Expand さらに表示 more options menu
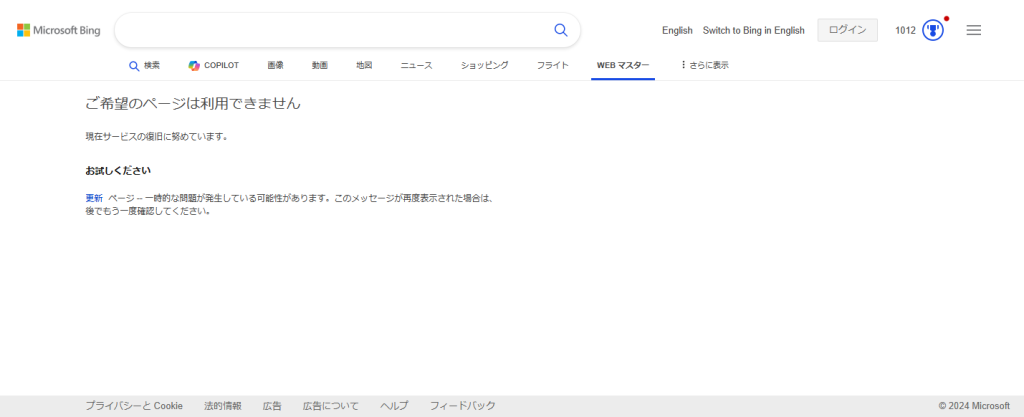This screenshot has width=1024, height=417. click(x=705, y=65)
